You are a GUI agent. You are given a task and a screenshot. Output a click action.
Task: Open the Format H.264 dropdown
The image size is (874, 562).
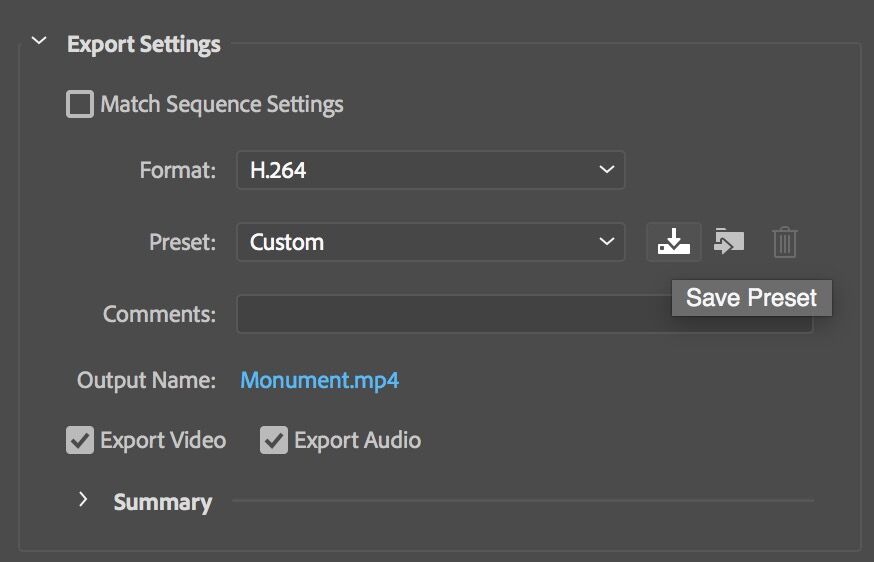(x=431, y=169)
